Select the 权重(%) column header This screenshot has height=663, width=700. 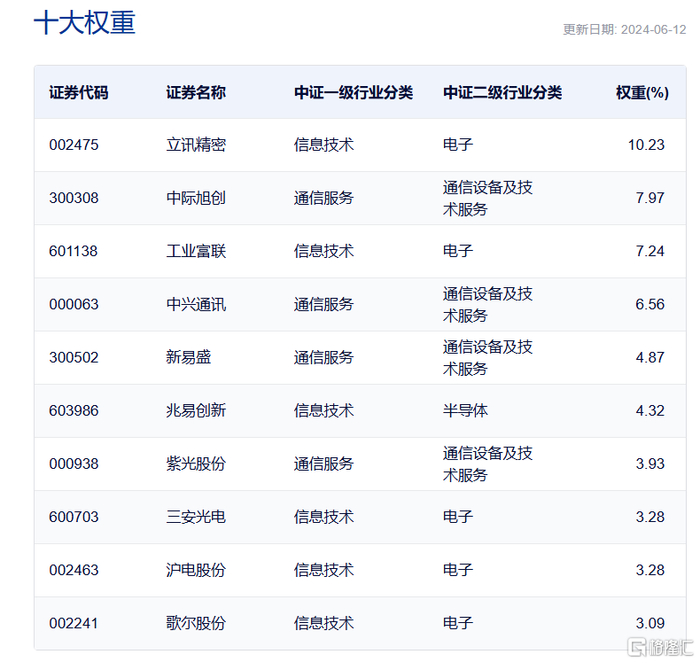point(642,93)
